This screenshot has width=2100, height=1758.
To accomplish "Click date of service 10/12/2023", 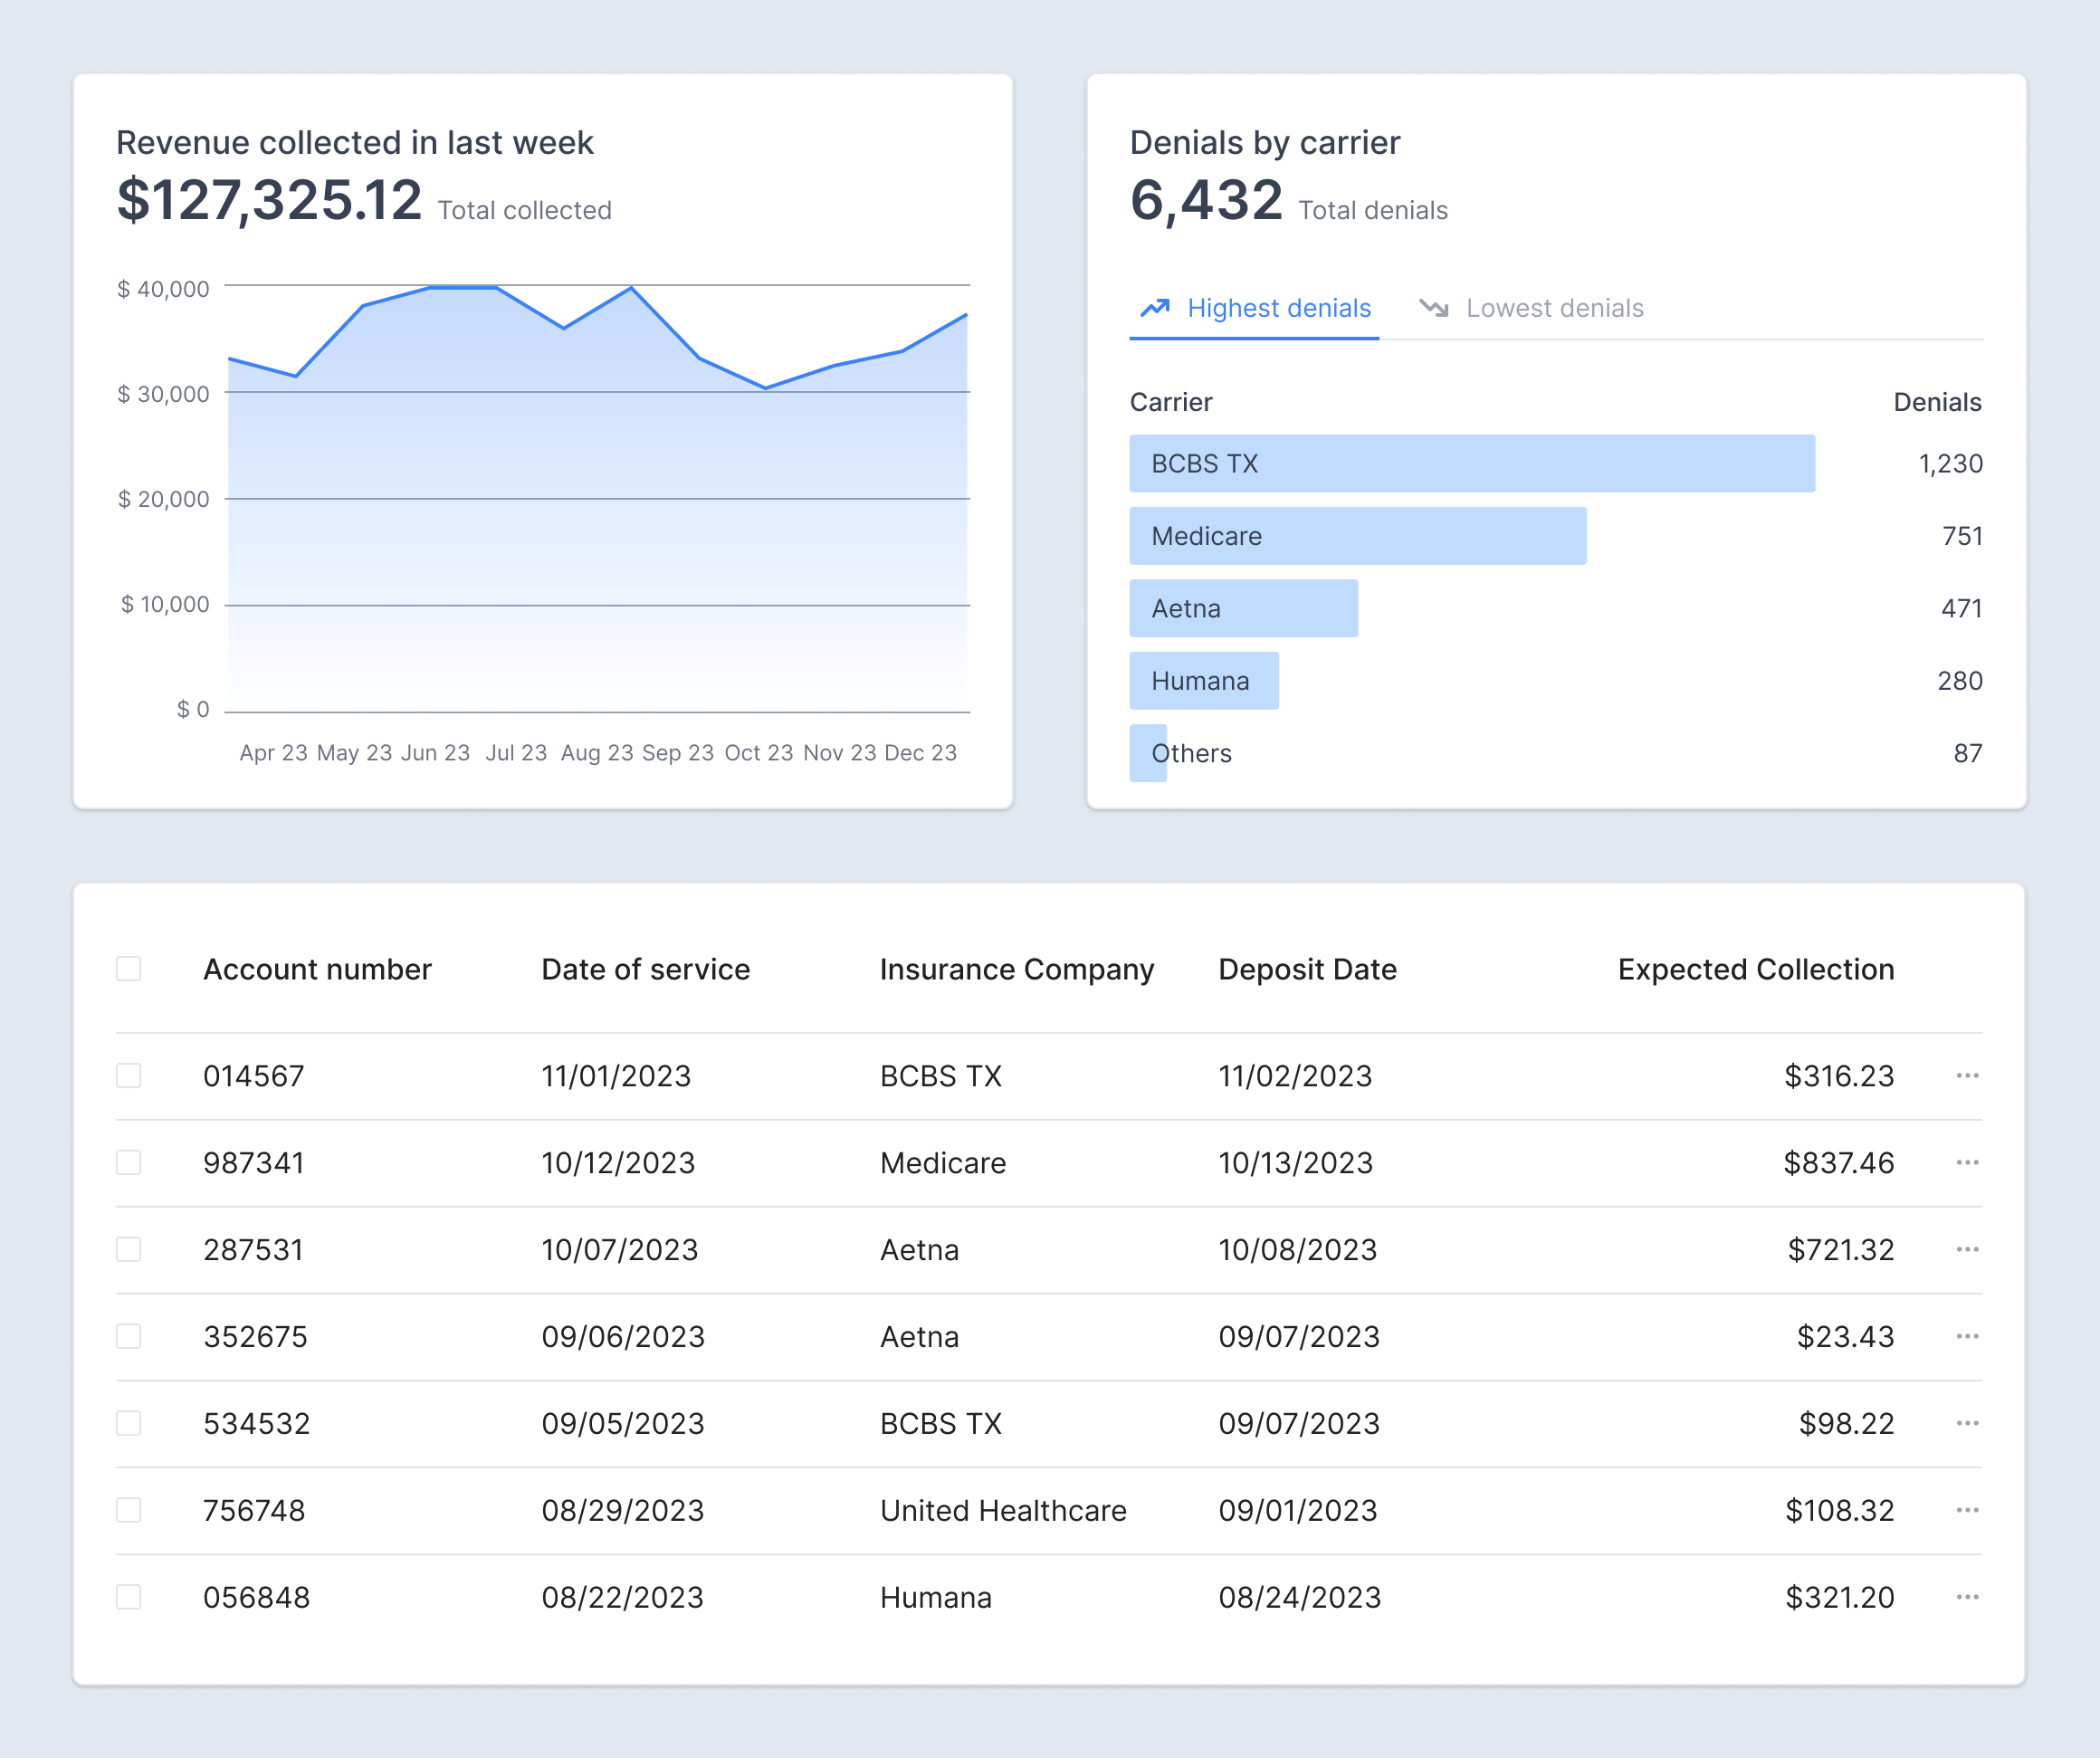I will pyautogui.click(x=618, y=1163).
